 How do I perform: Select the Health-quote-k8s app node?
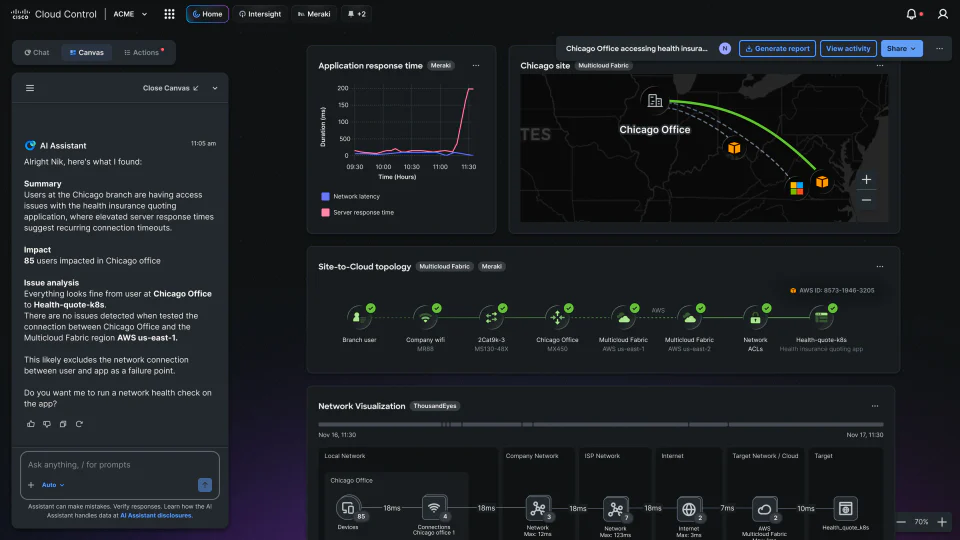pyautogui.click(x=822, y=317)
